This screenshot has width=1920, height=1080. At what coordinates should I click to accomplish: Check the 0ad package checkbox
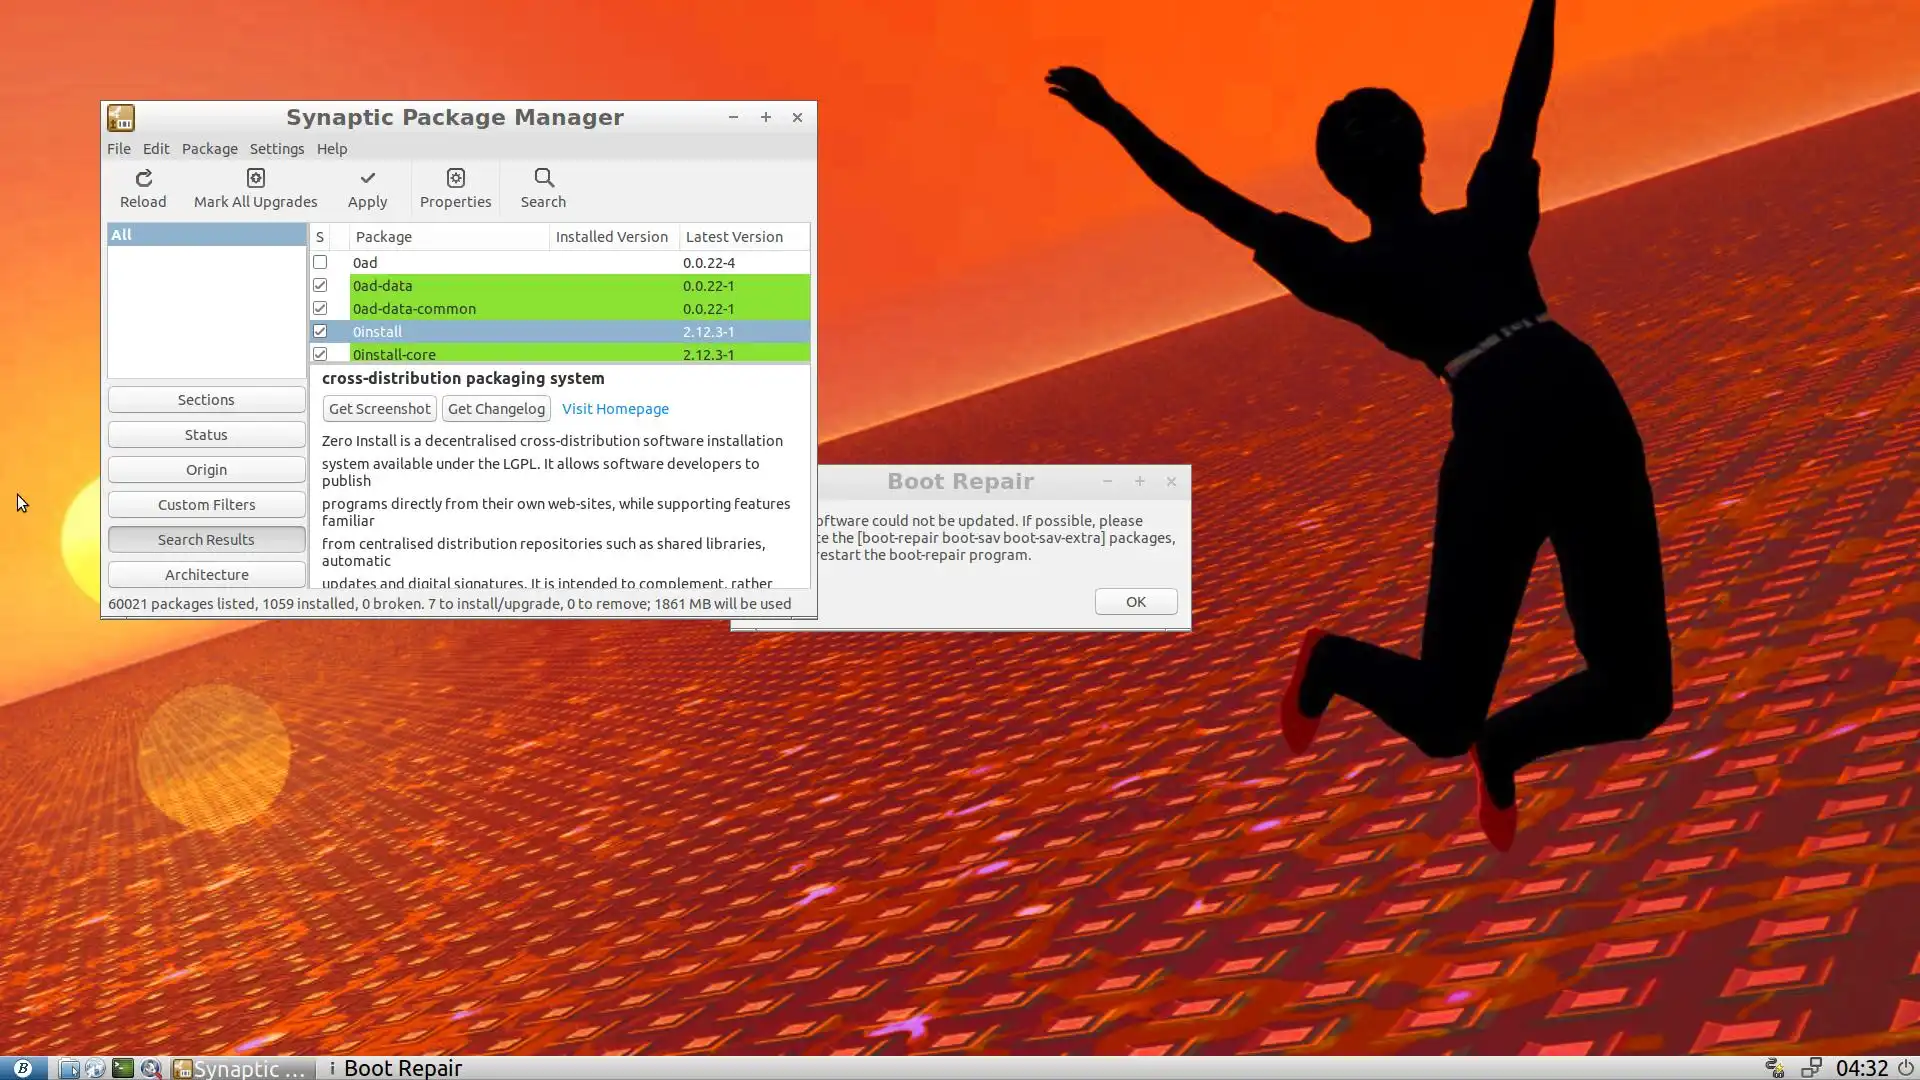[x=320, y=262]
